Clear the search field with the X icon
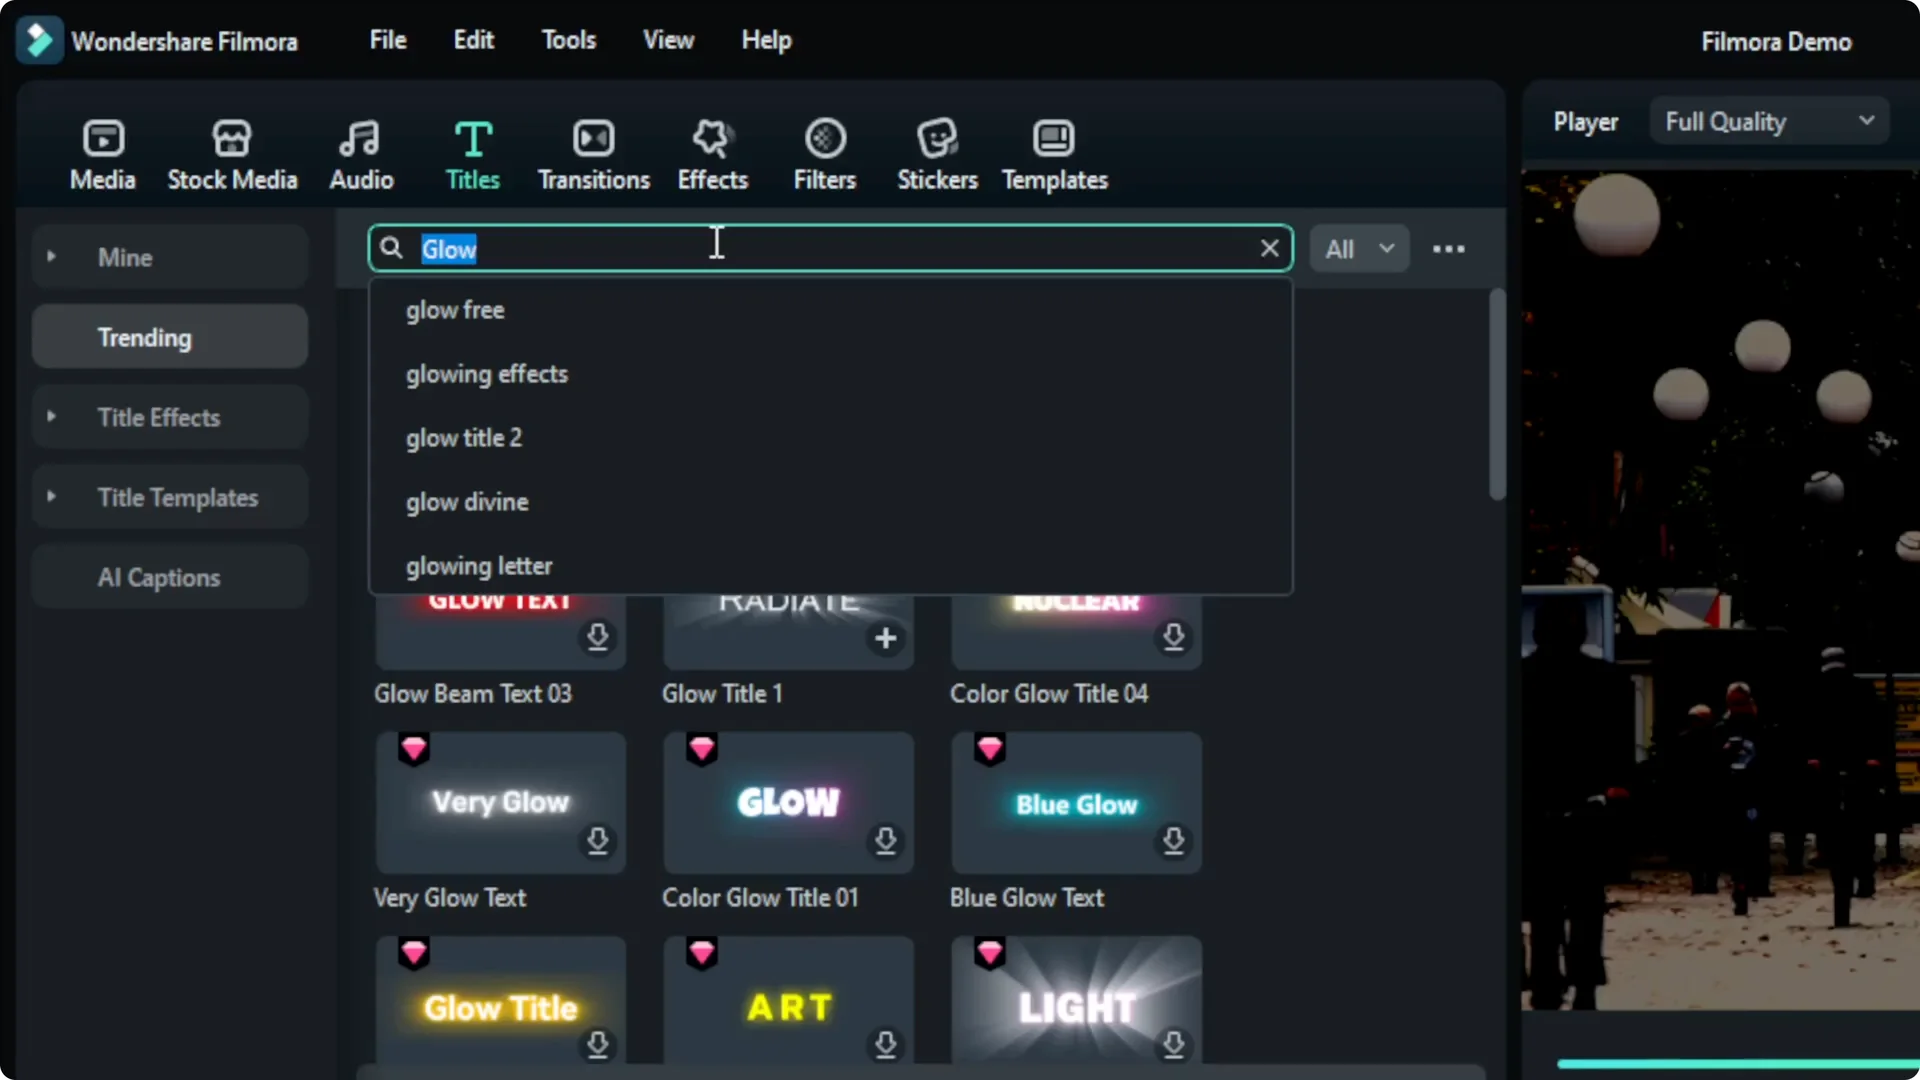 point(1269,248)
